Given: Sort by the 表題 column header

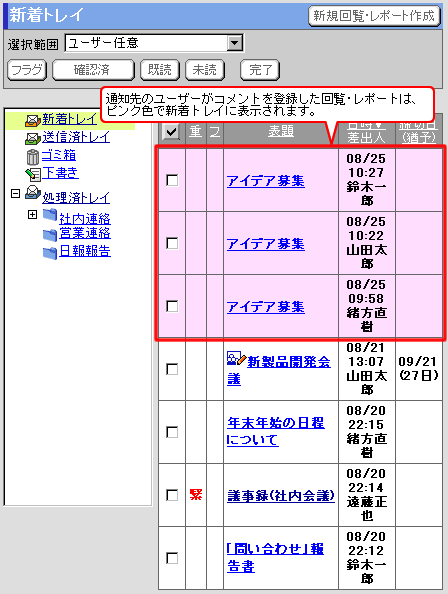Looking at the screenshot, I should pyautogui.click(x=281, y=131).
